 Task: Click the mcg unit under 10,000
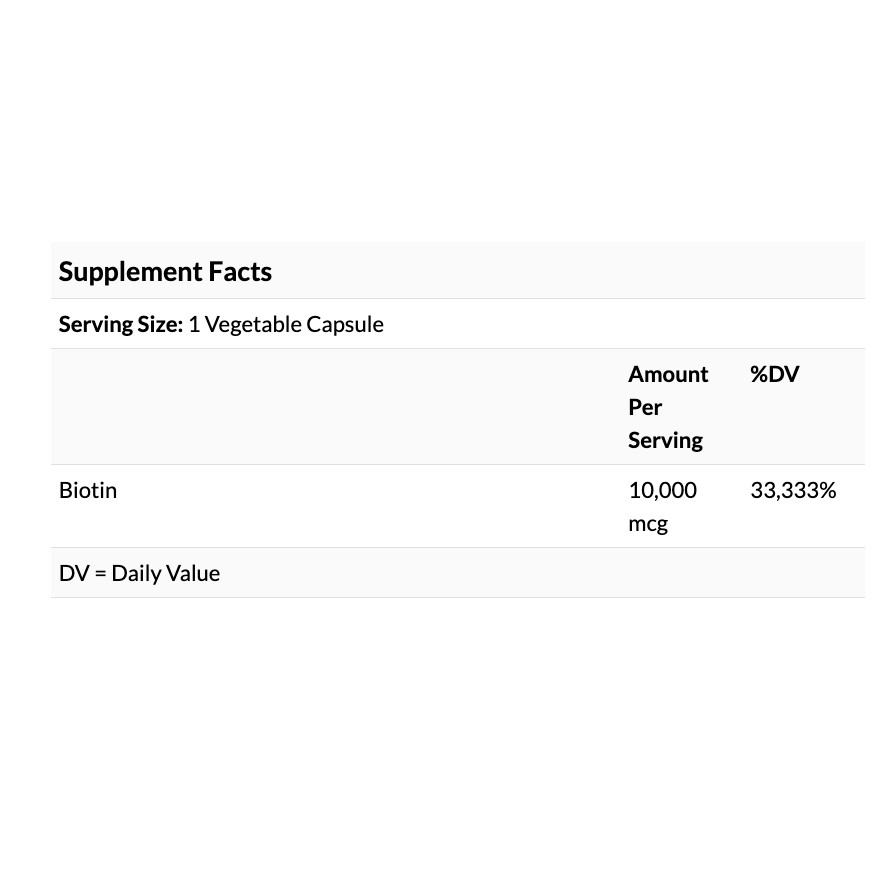pos(648,523)
